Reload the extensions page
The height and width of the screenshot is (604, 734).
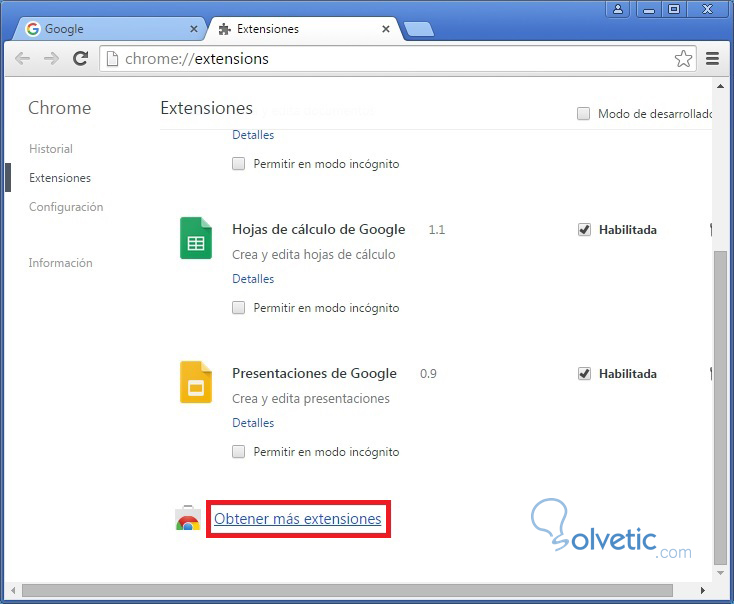tap(81, 58)
